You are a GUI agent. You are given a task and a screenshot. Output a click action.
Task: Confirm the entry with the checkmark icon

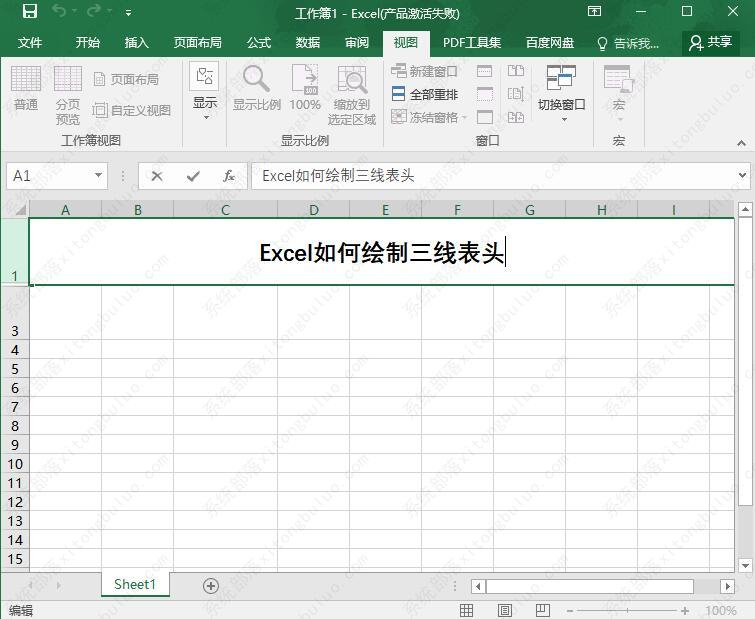pyautogui.click(x=193, y=176)
